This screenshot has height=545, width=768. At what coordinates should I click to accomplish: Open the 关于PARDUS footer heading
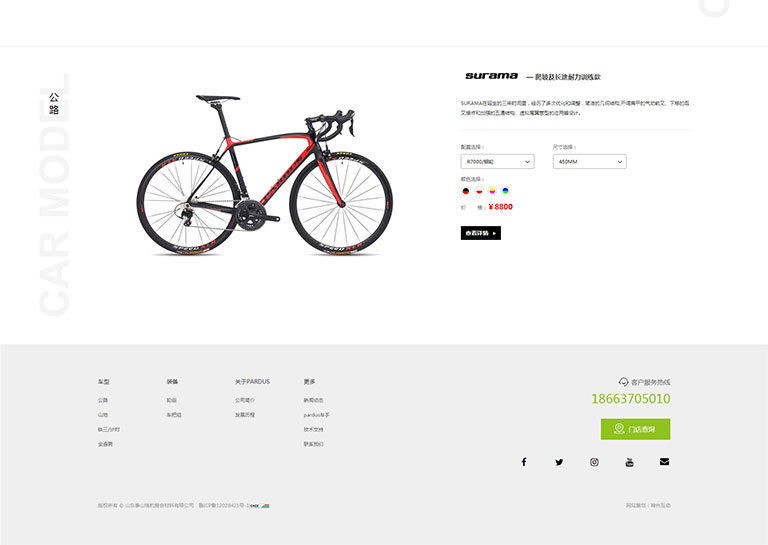(252, 381)
